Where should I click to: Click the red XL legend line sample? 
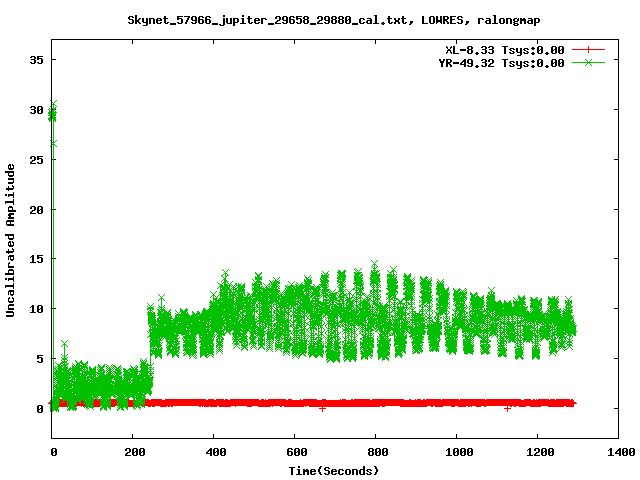(x=588, y=50)
